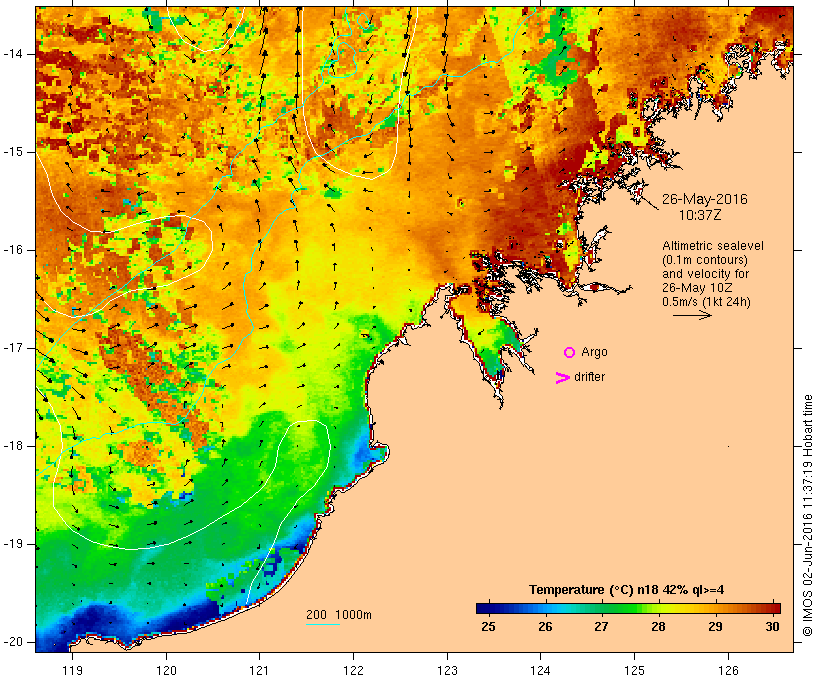Click the magenta Argo circle legend symbol
Image resolution: width=820 pixels, height=680 pixels.
(x=569, y=353)
